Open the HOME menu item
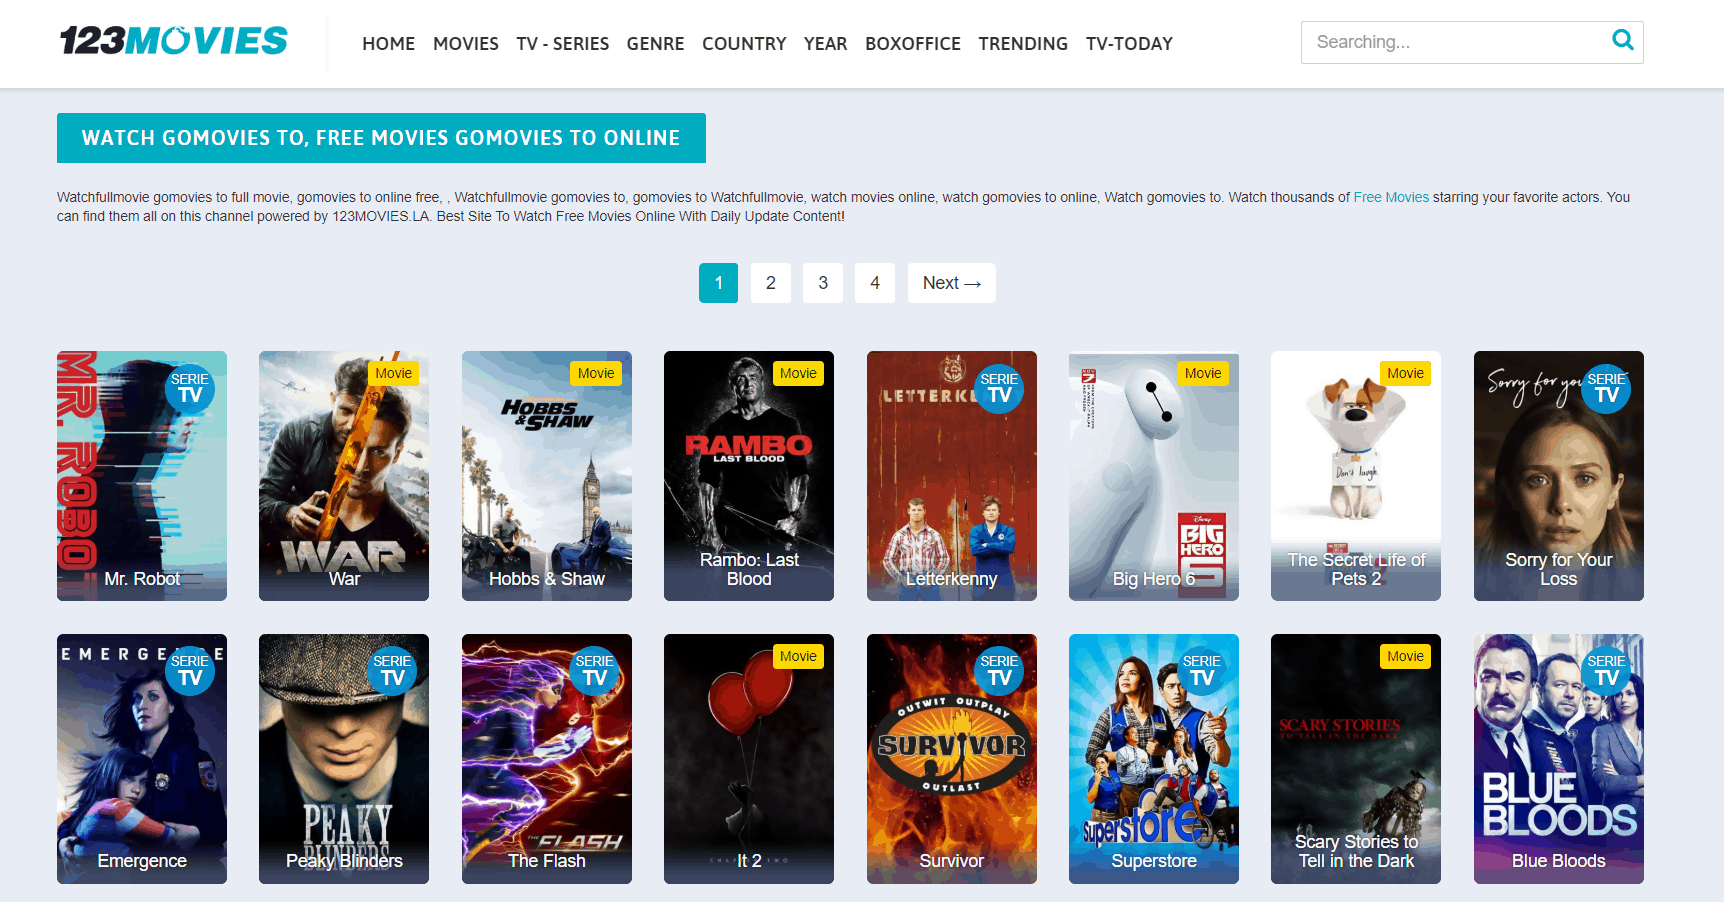Viewport: 1724px width, 902px height. click(x=388, y=44)
